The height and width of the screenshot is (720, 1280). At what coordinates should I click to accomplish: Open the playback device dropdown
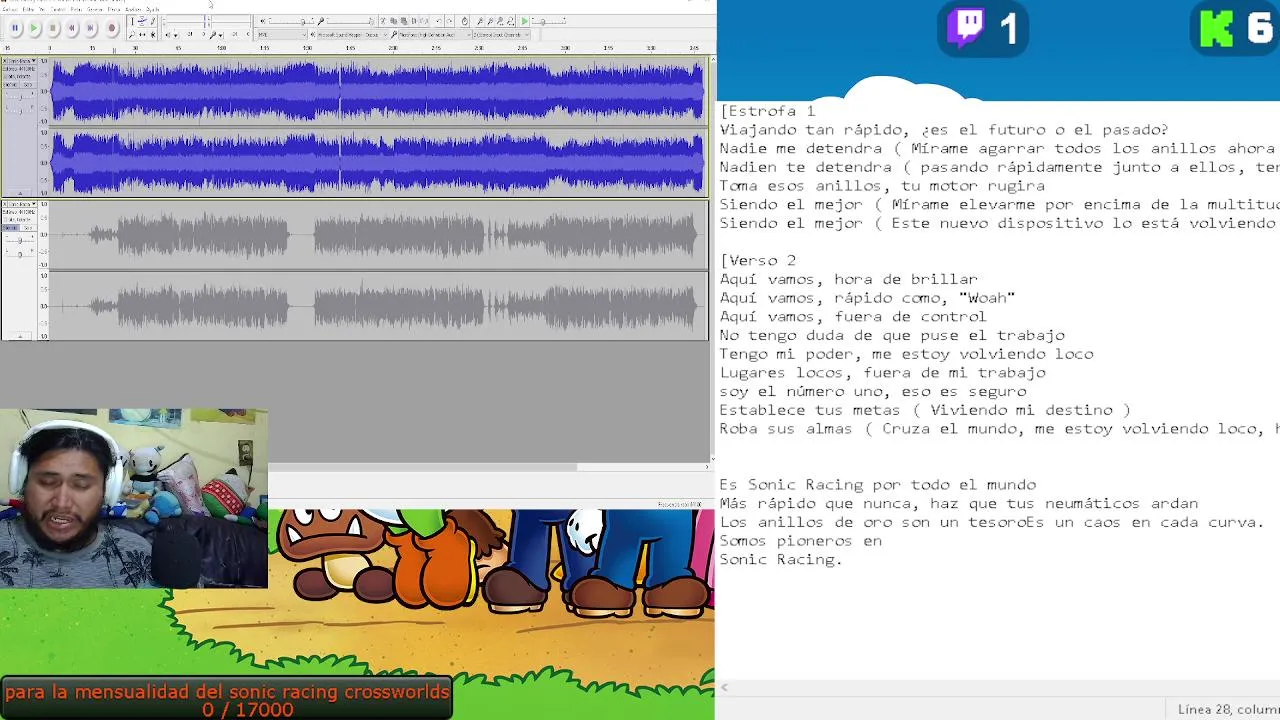[352, 35]
